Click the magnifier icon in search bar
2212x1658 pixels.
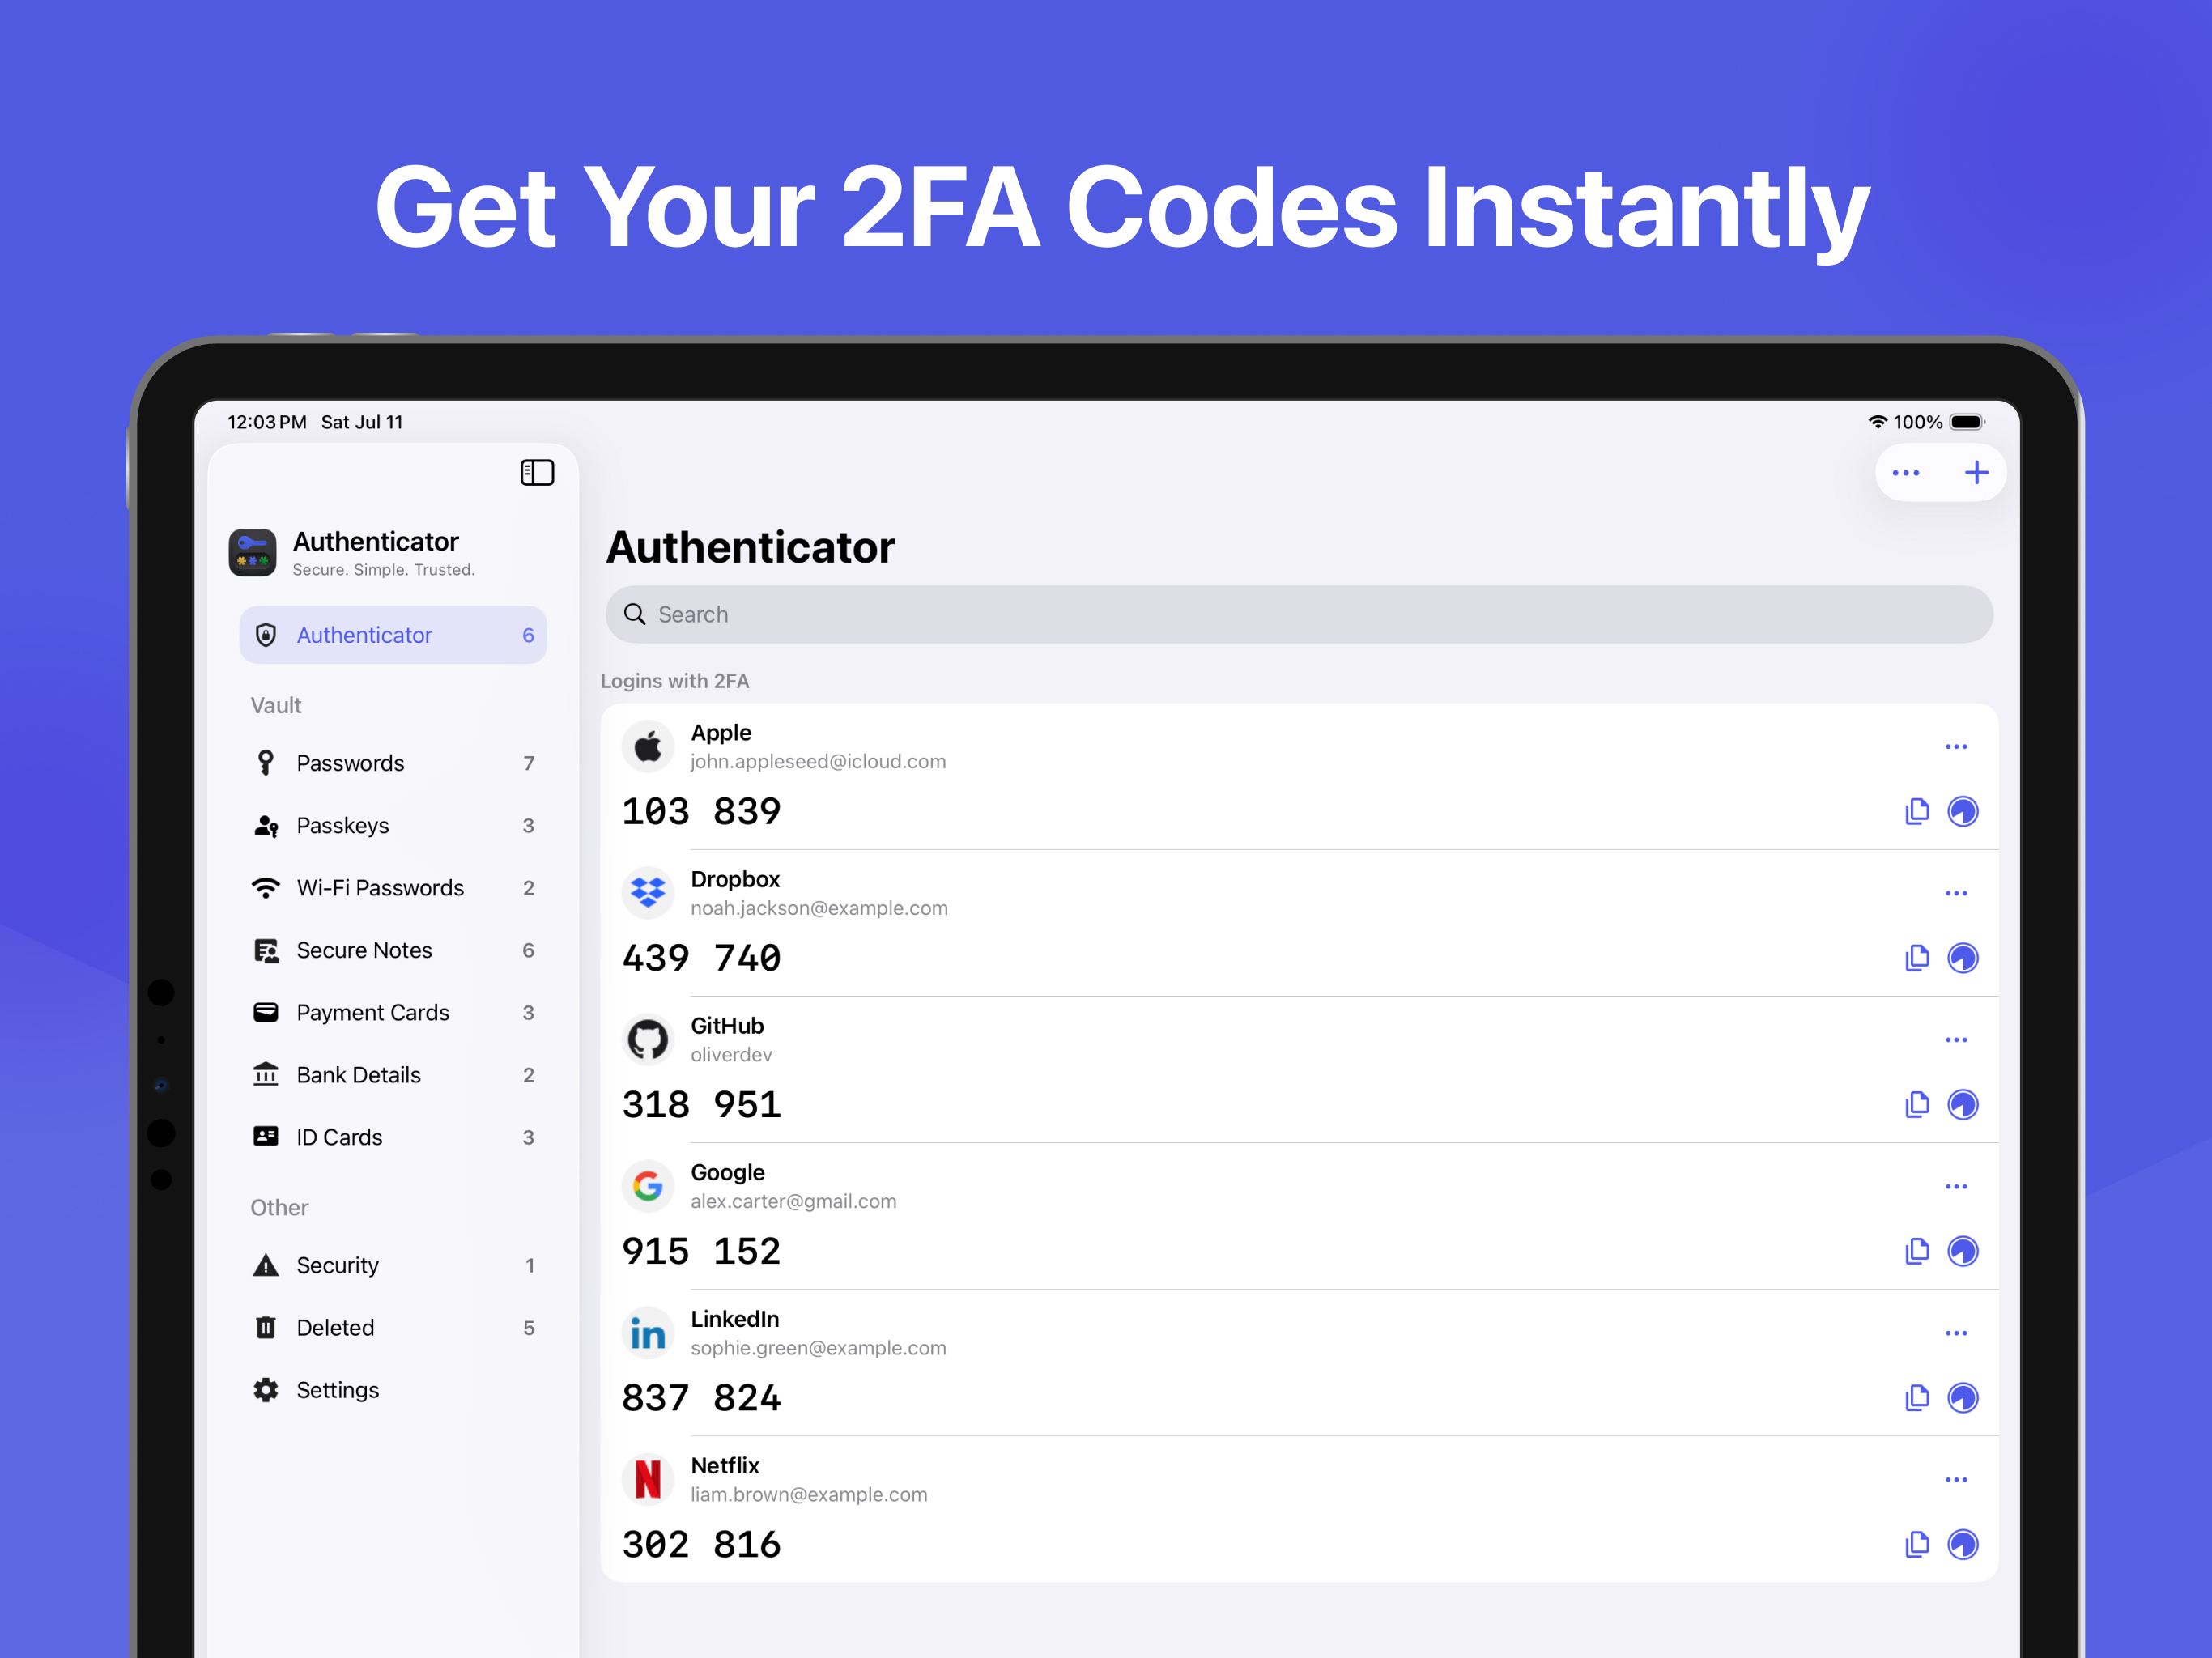pos(635,614)
